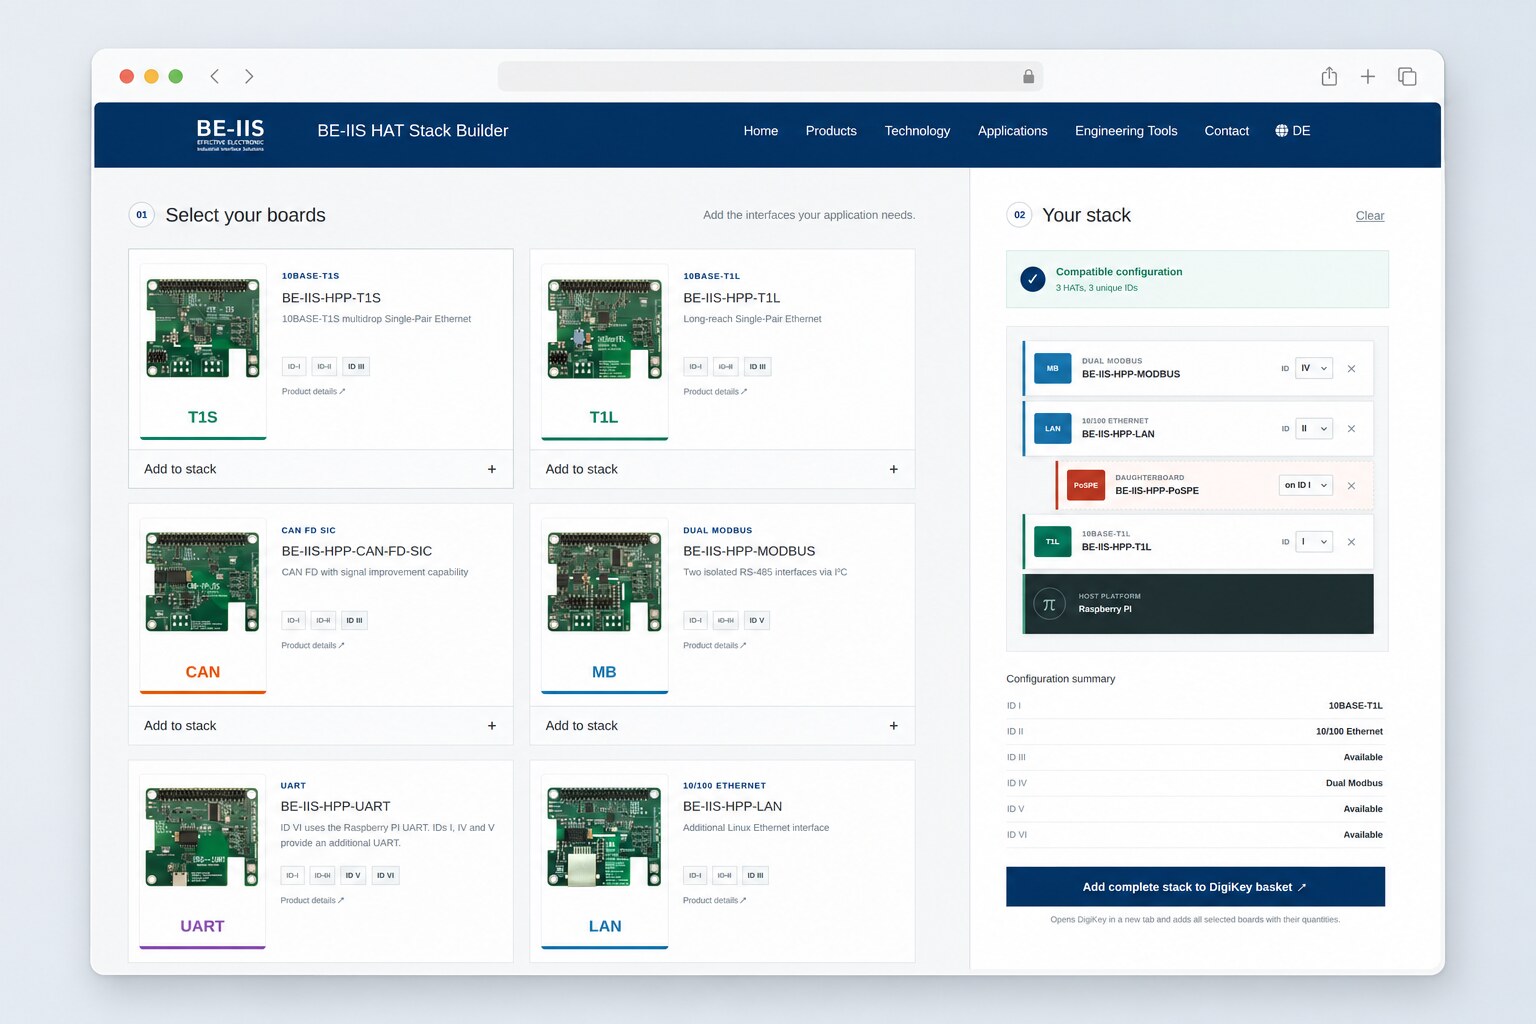Click Add complete stack to DigiKey basket
Screen dimensions: 1536x1024
tap(1195, 887)
